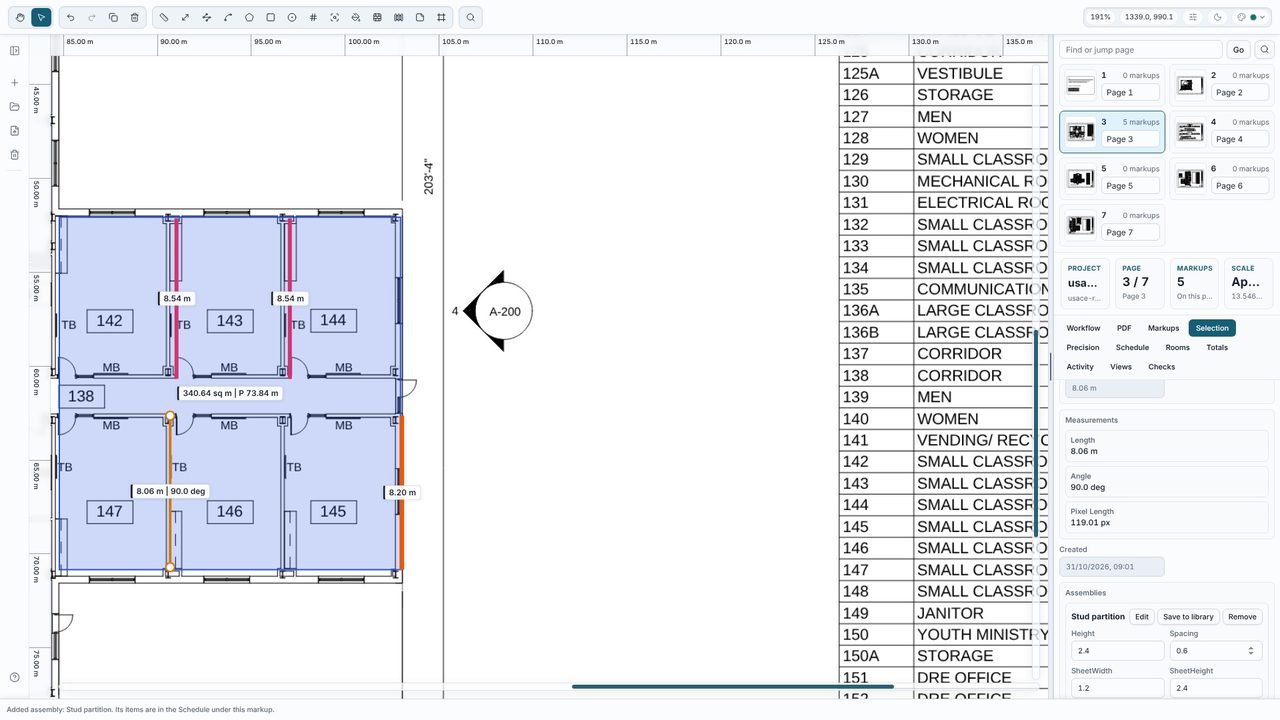Screen dimensions: 1280x720
Task: Choose the polyline zigzag tool
Action: 207,17
